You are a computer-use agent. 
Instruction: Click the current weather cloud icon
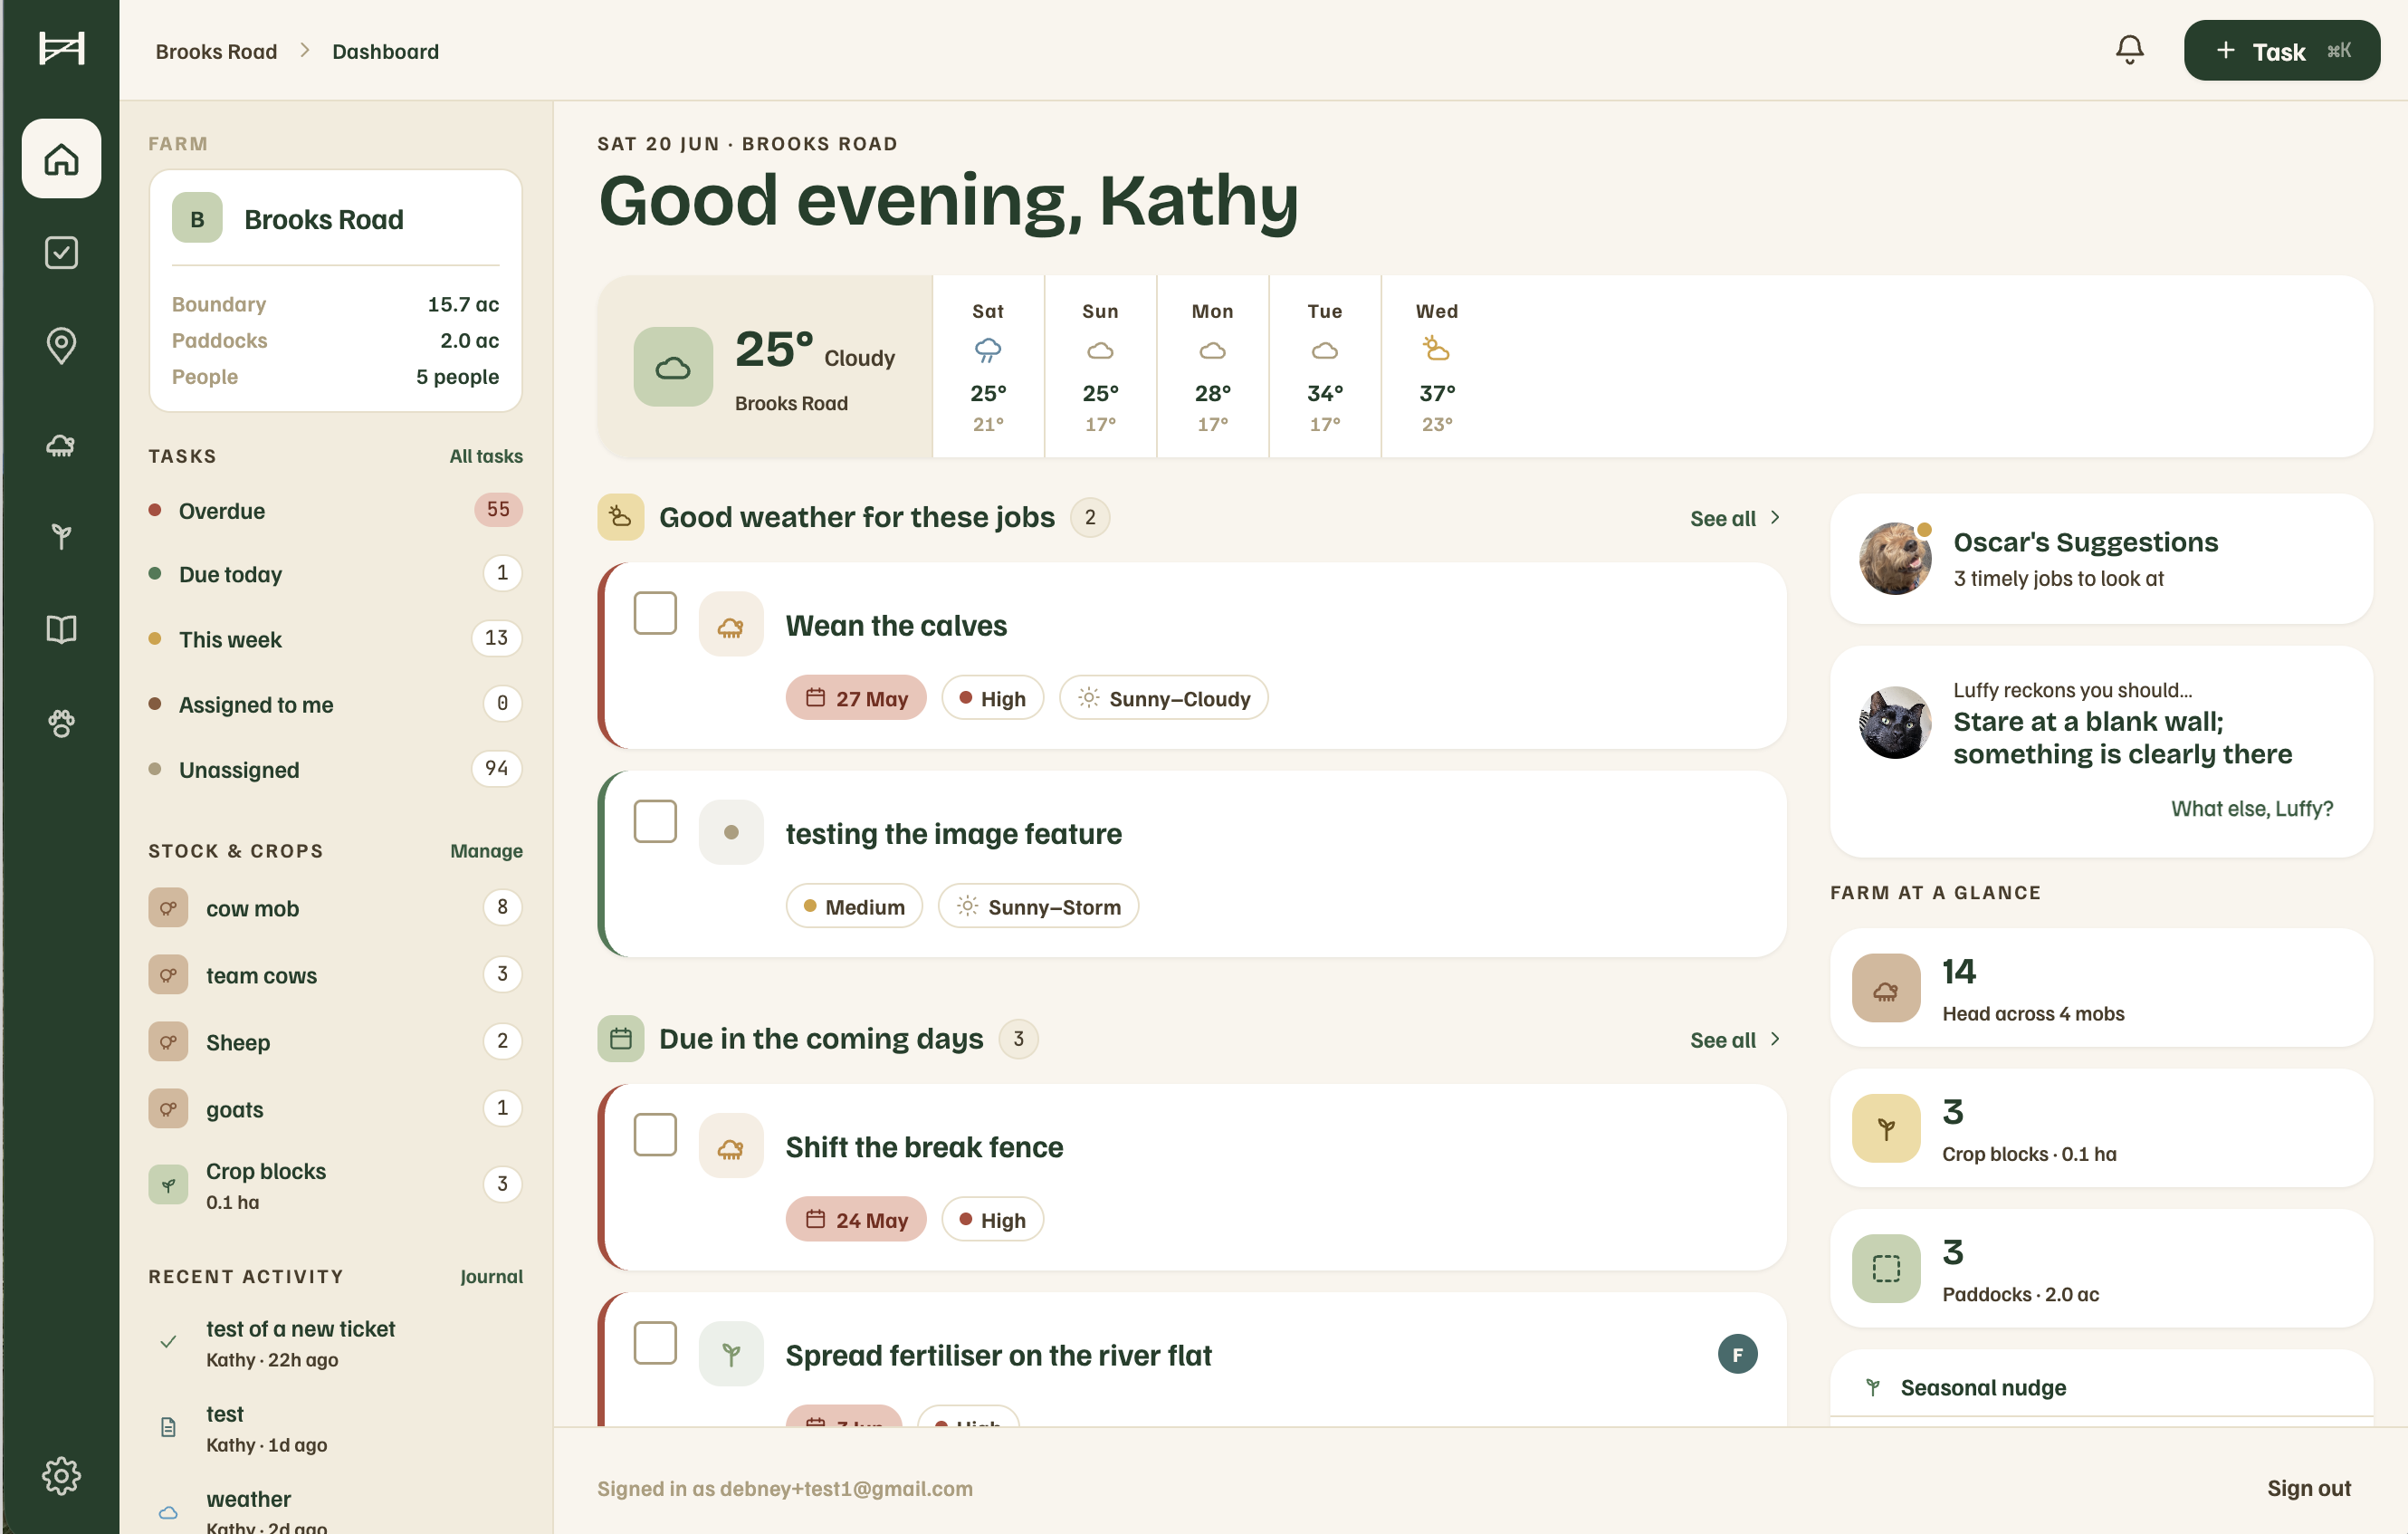pos(673,367)
